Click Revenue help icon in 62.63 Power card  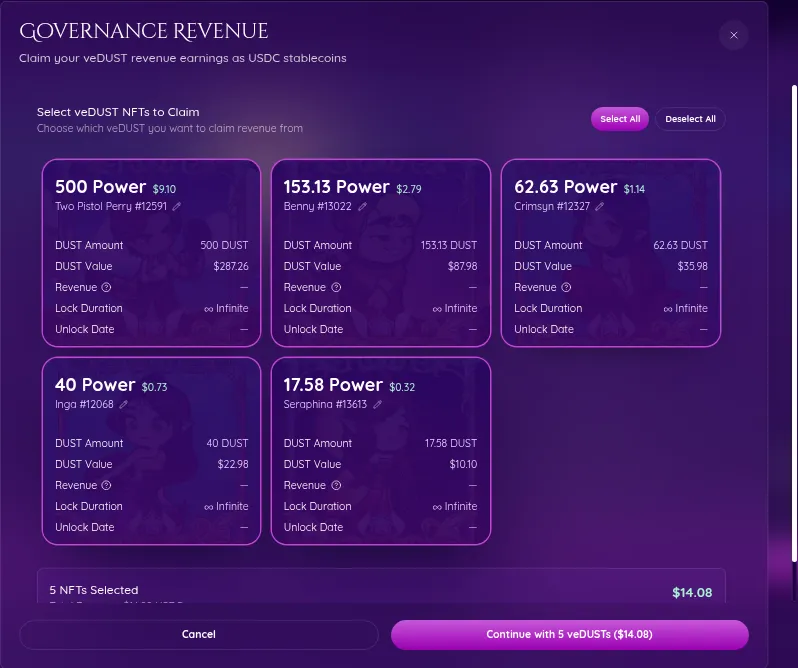565,287
